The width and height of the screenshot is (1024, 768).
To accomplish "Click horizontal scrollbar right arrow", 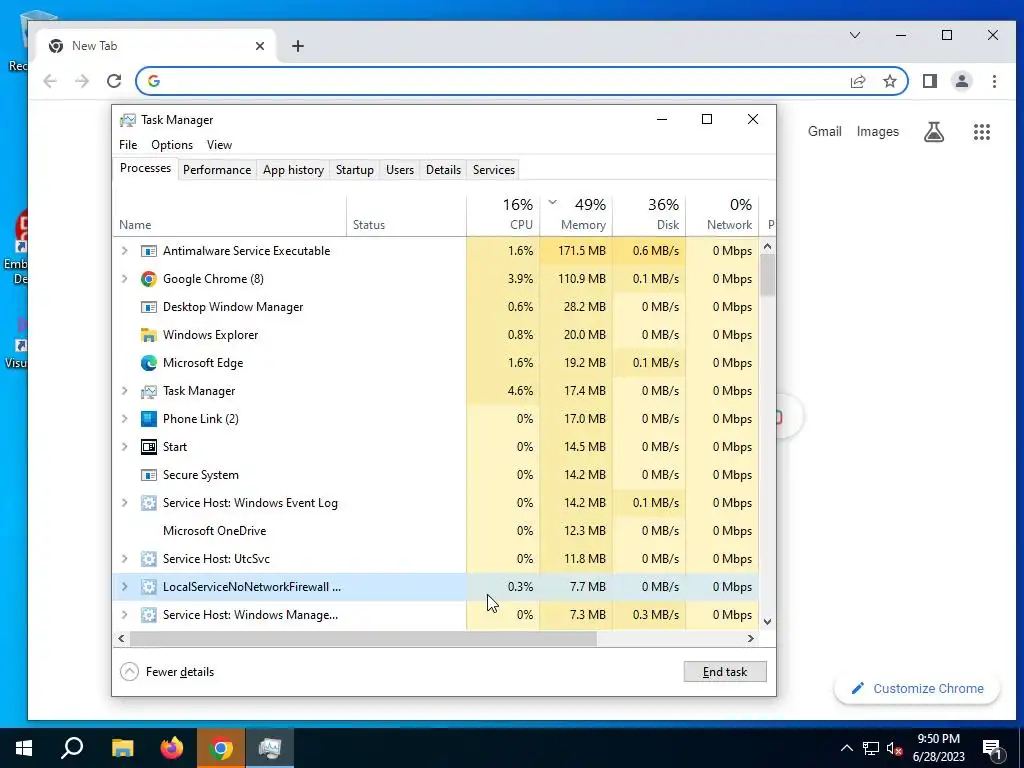I will pyautogui.click(x=751, y=639).
